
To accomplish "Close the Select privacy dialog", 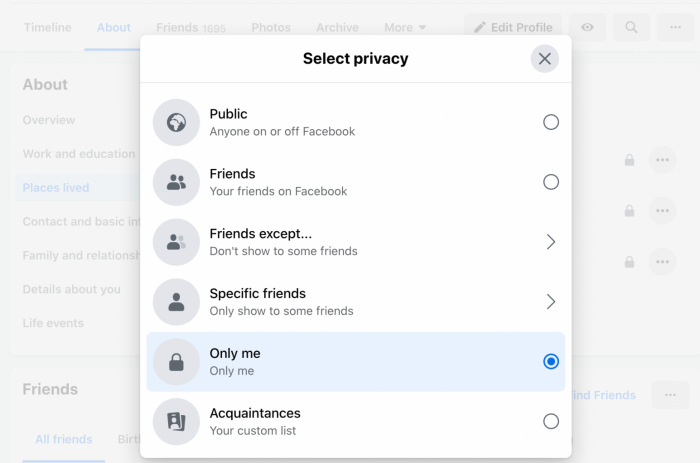I will pos(545,59).
